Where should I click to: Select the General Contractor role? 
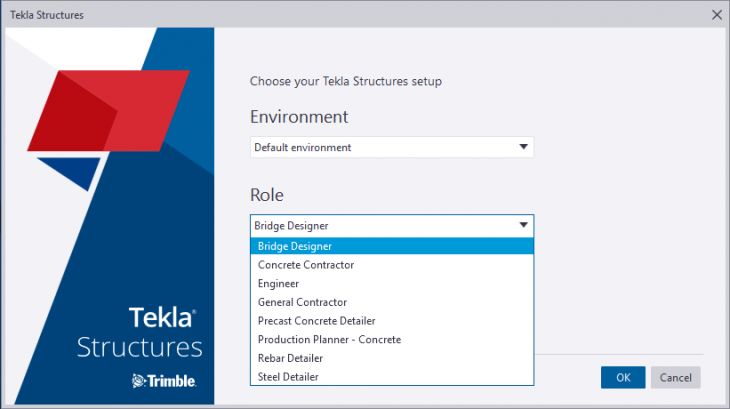click(302, 302)
